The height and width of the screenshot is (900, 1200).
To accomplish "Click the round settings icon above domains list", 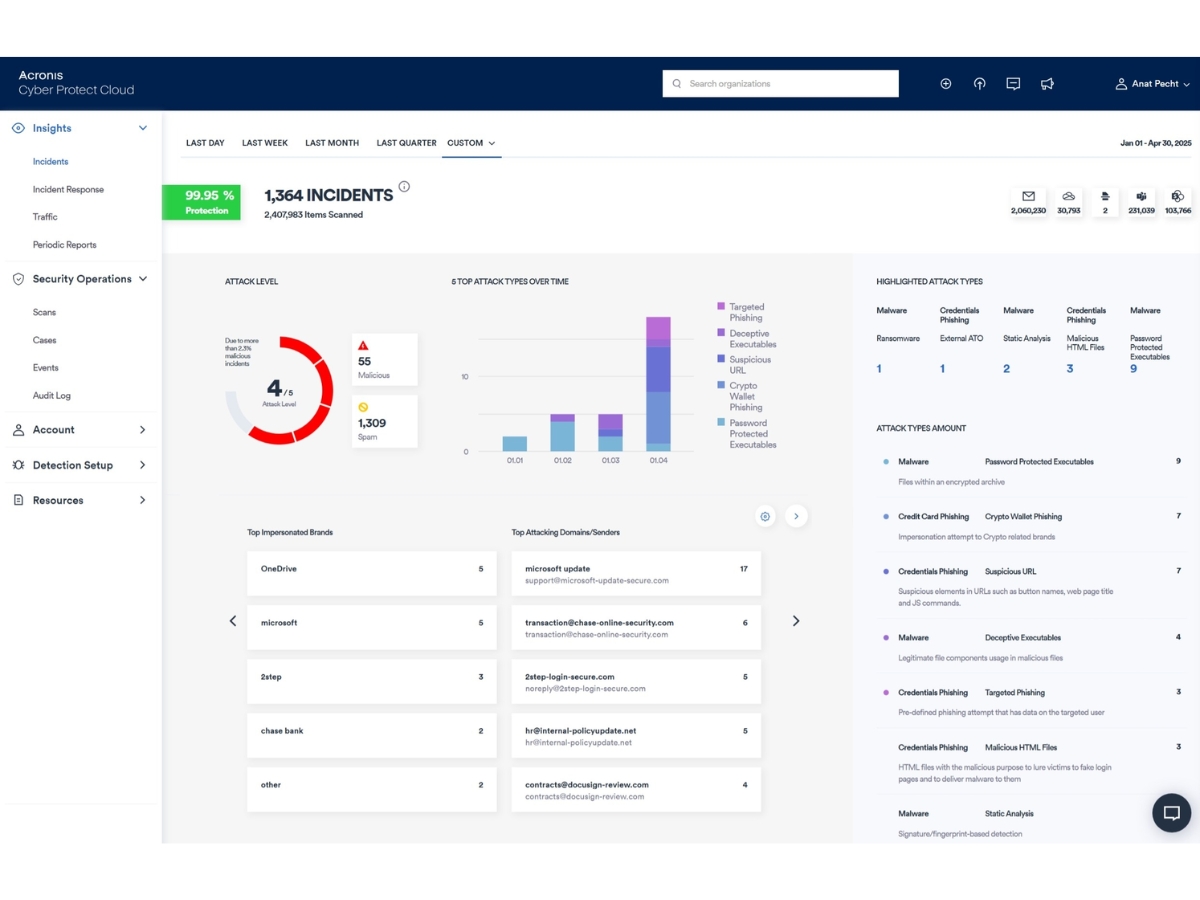I will (x=765, y=516).
